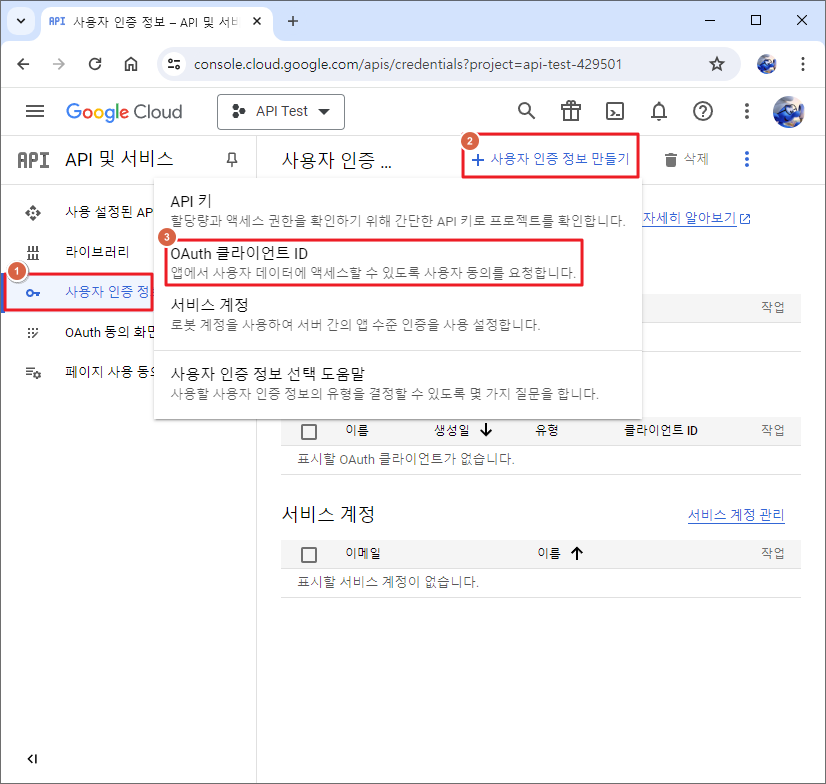Open the notifications bell

pos(659,111)
